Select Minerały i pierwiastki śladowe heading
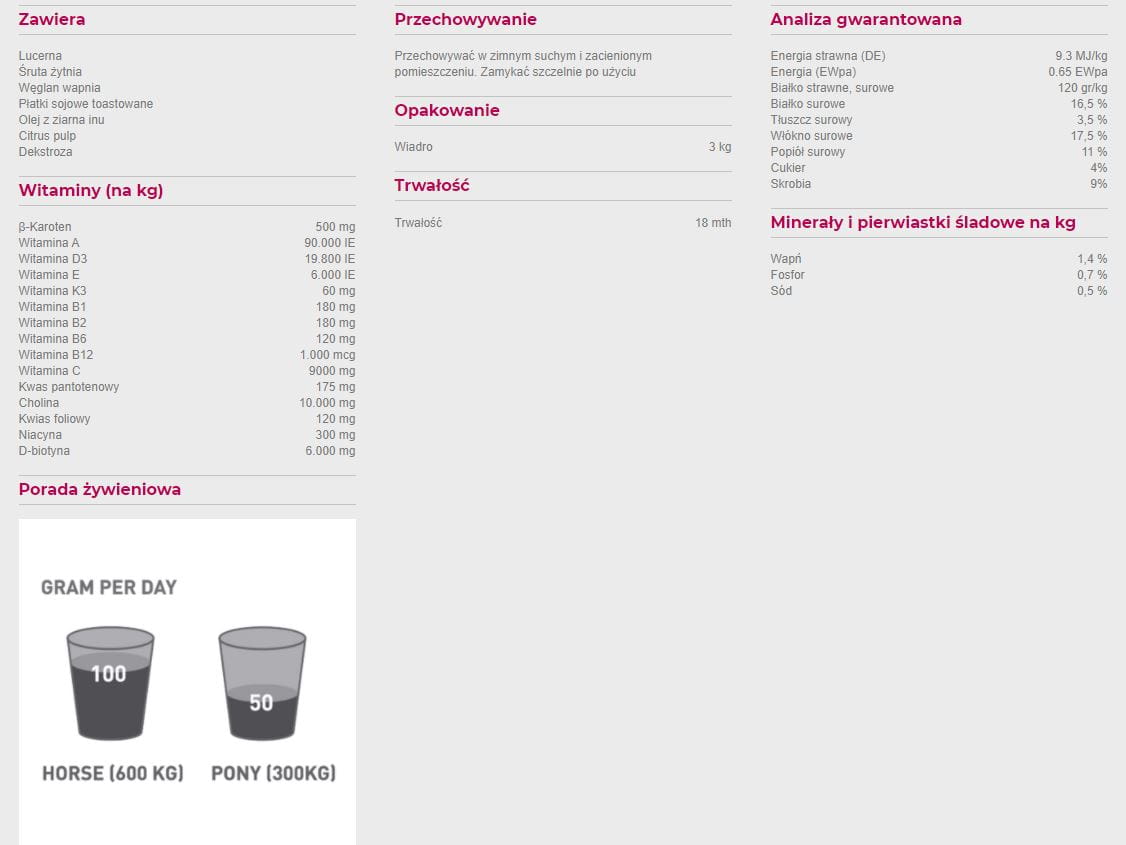Image resolution: width=1126 pixels, height=845 pixels. (922, 223)
